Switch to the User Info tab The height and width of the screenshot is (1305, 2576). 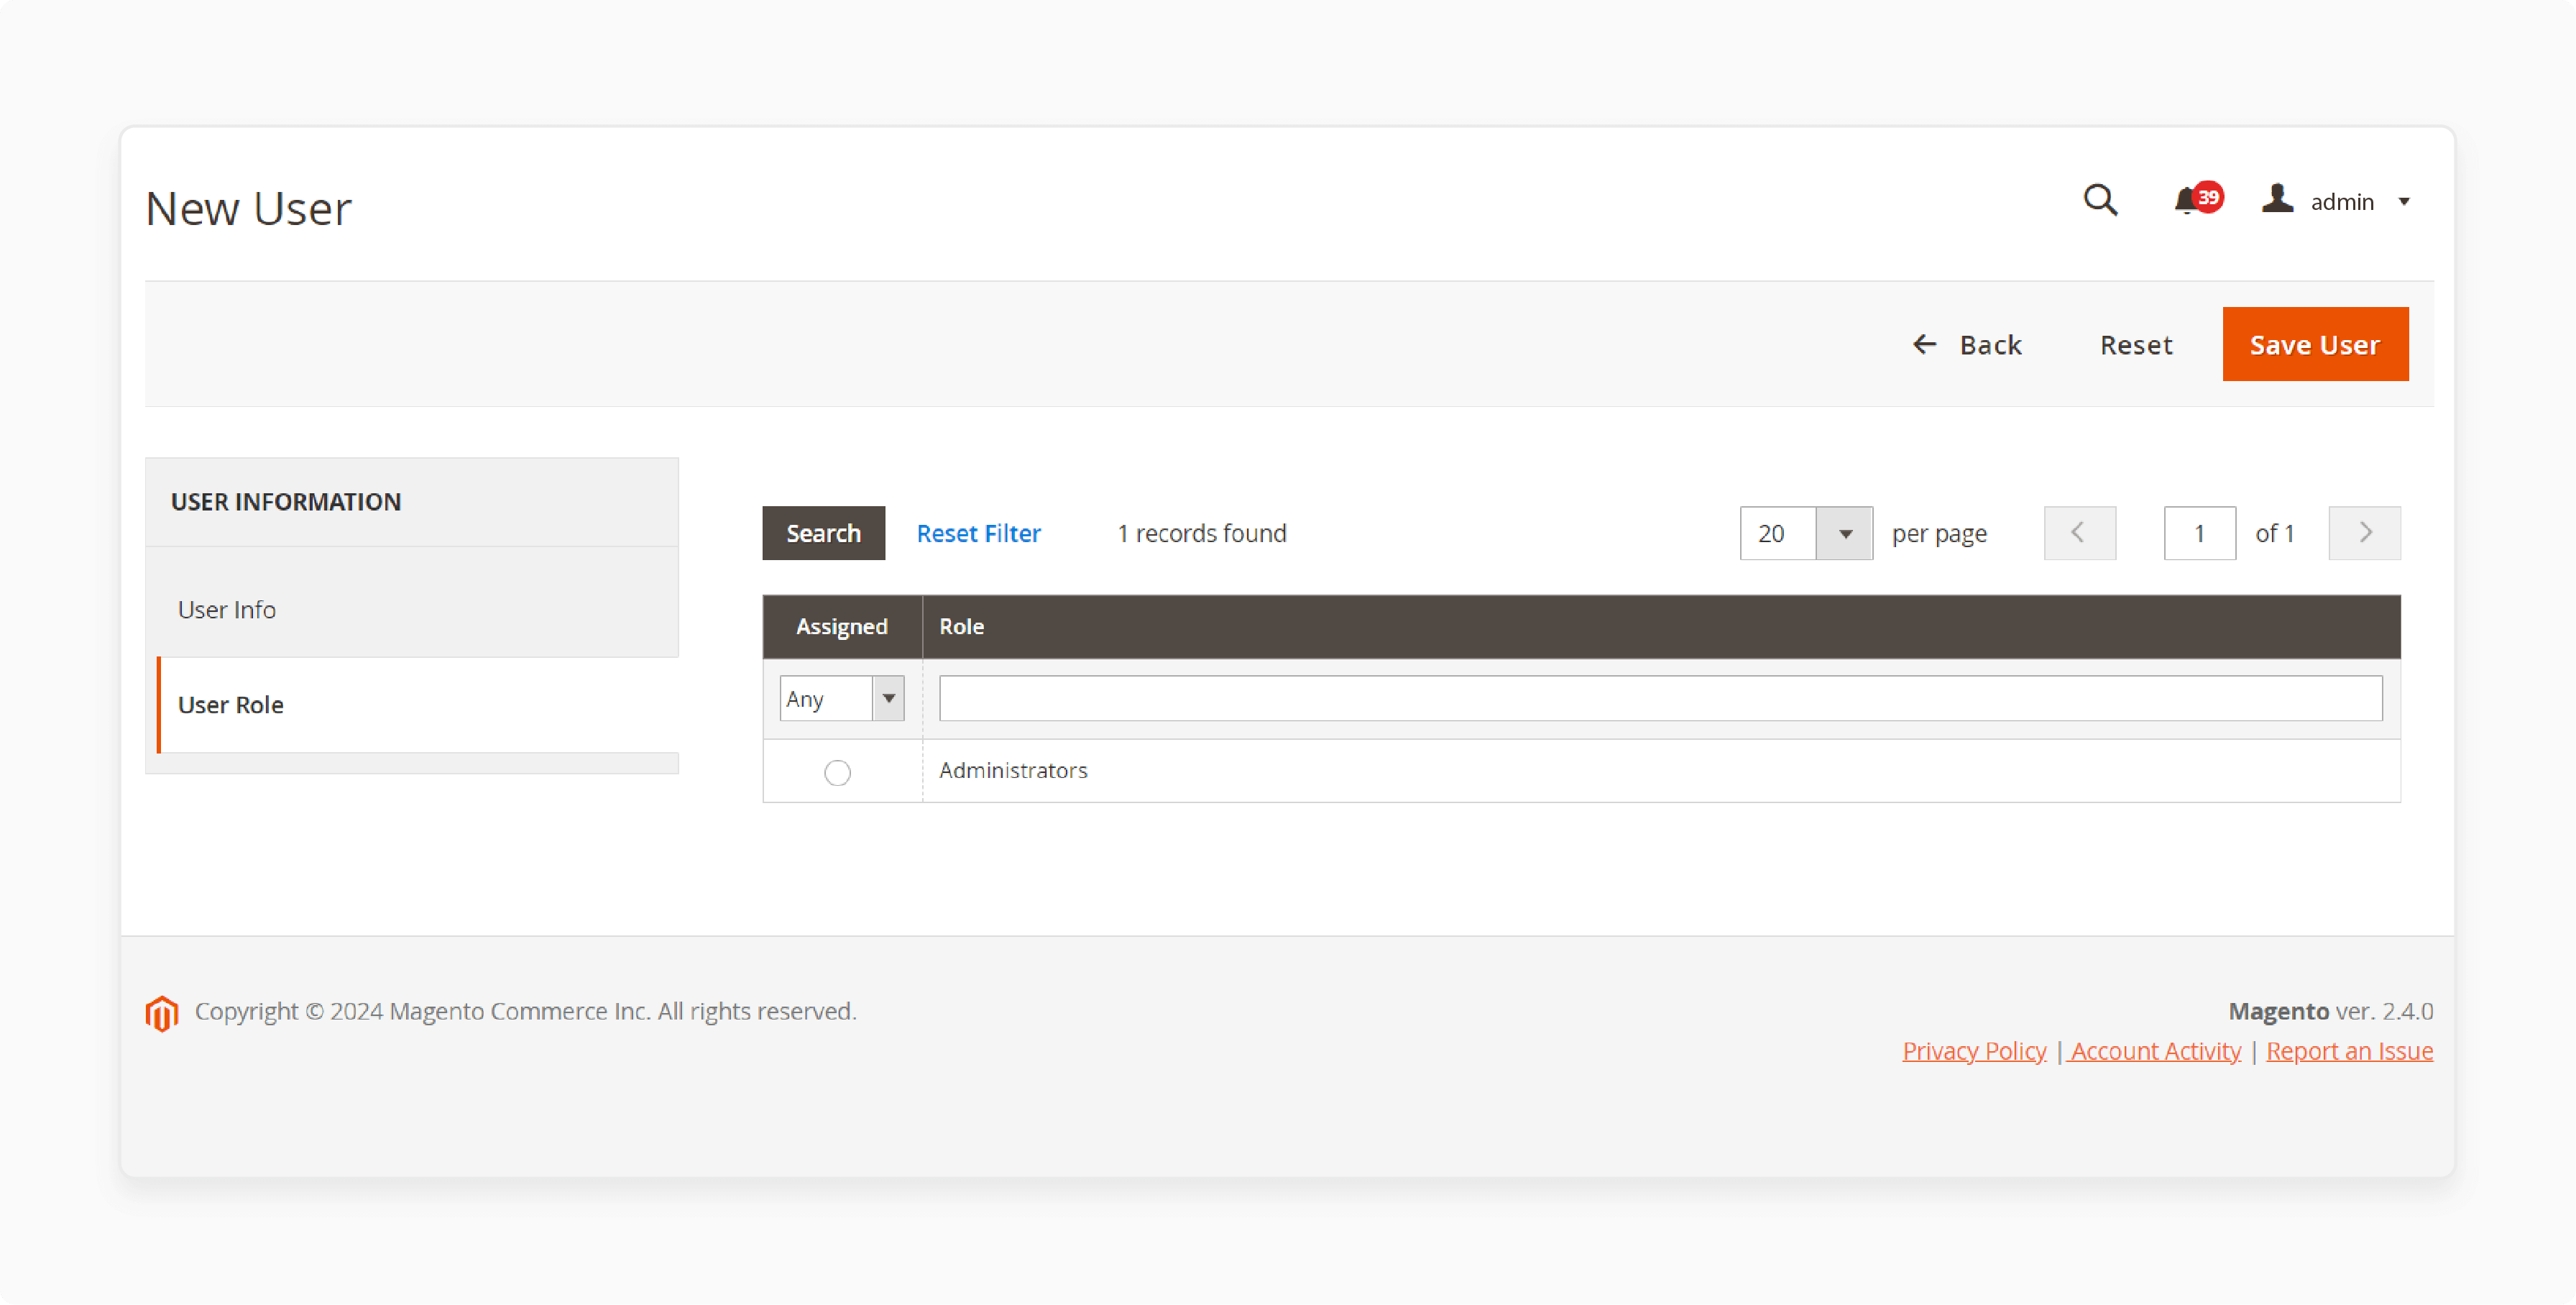pos(412,610)
